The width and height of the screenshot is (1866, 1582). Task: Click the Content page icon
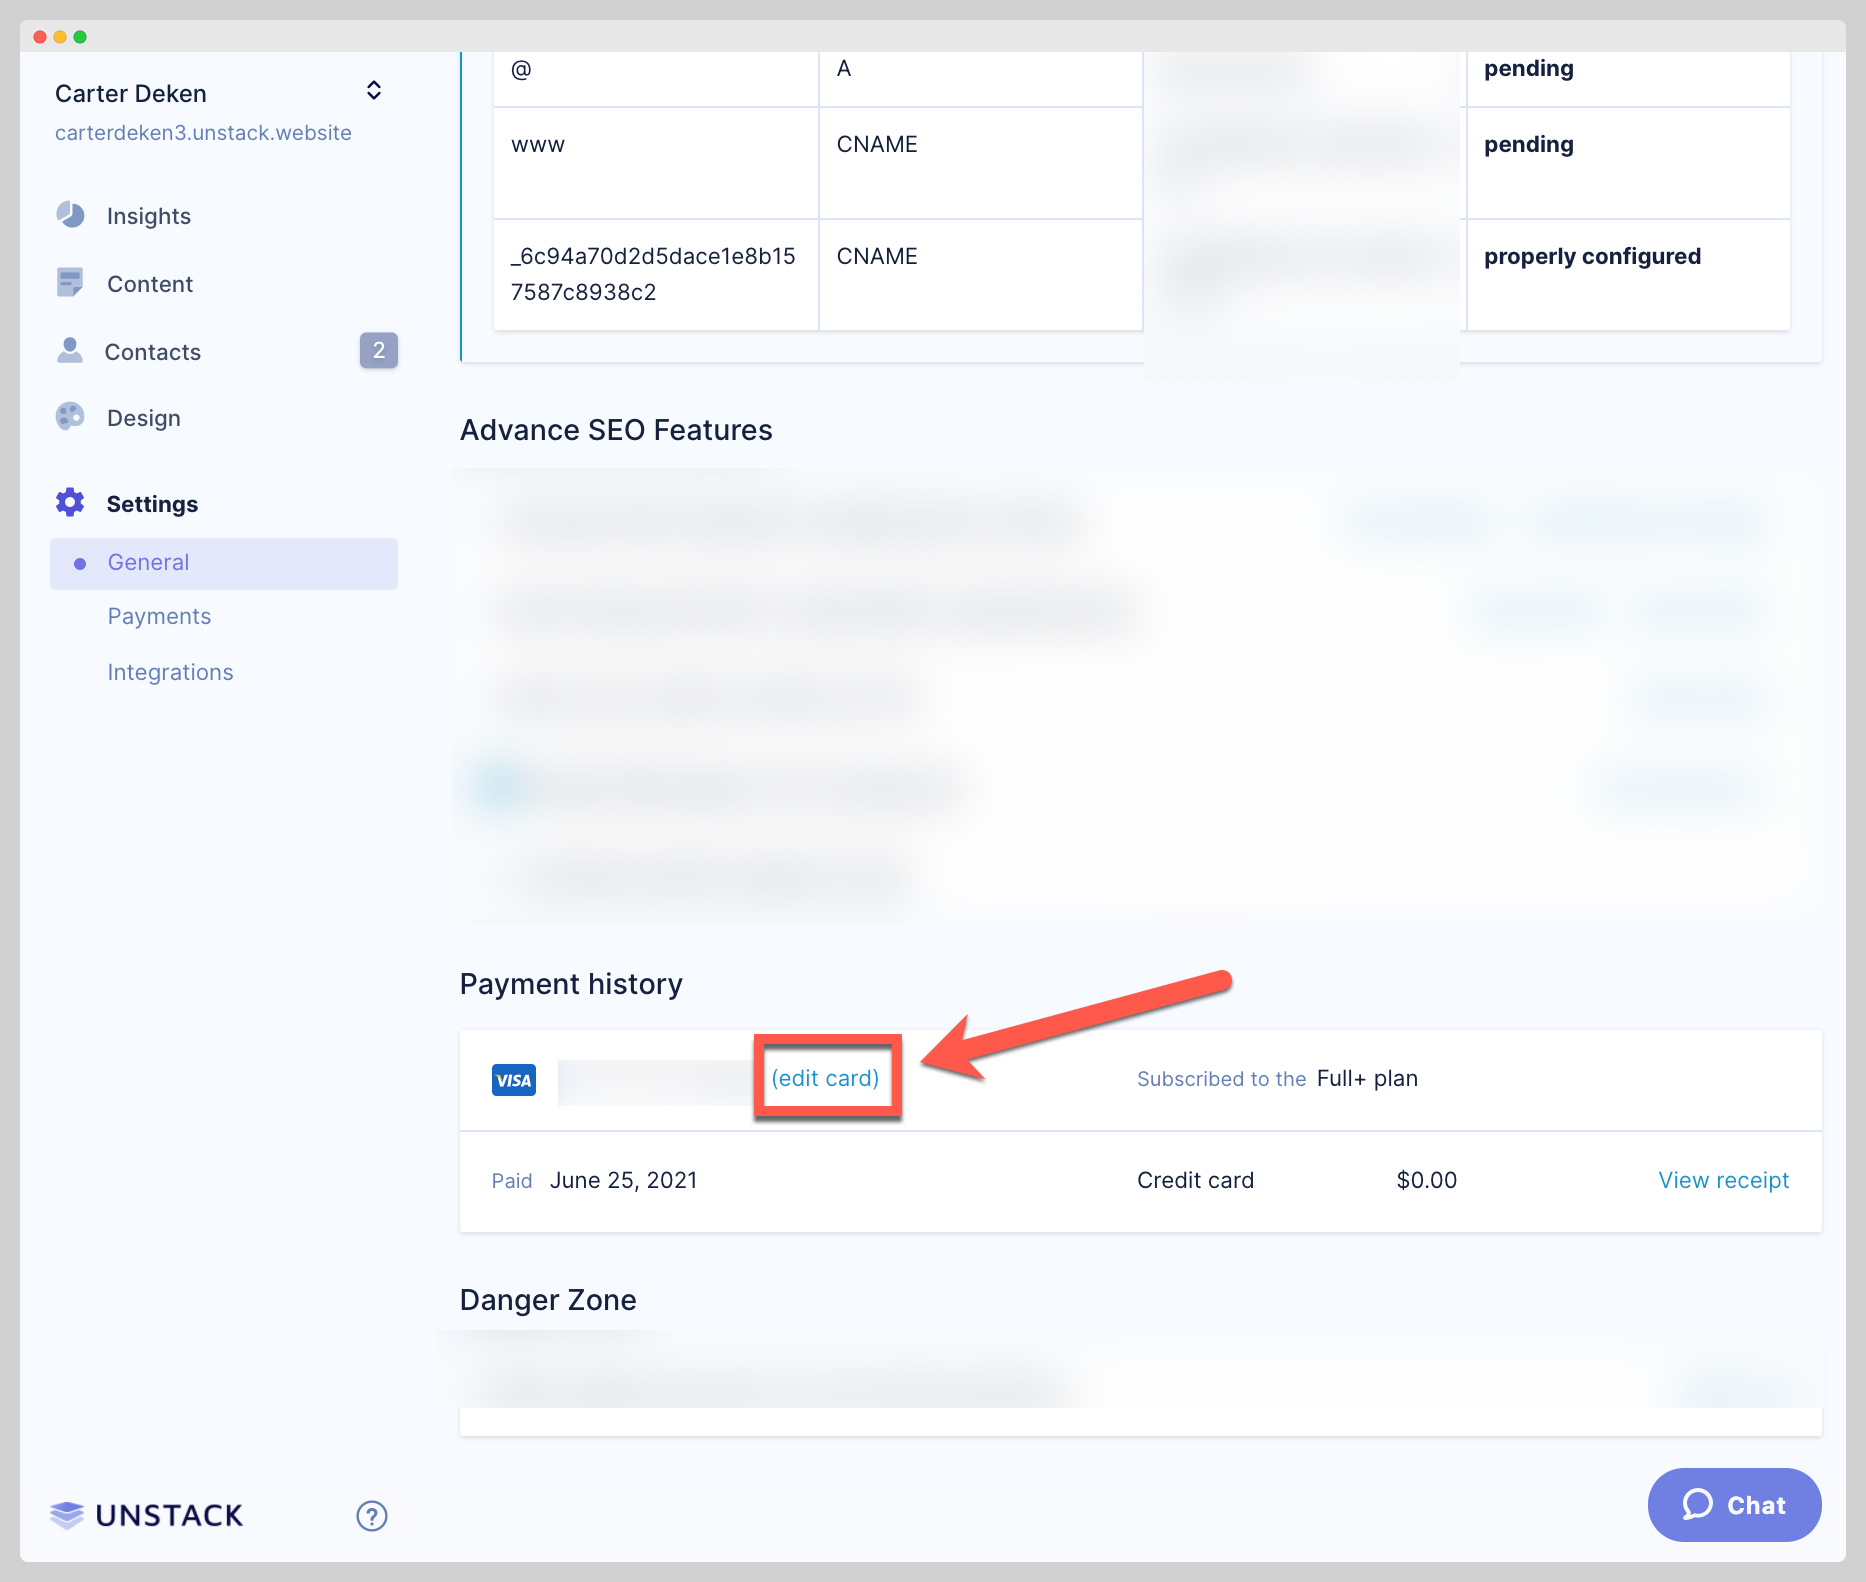coord(70,283)
